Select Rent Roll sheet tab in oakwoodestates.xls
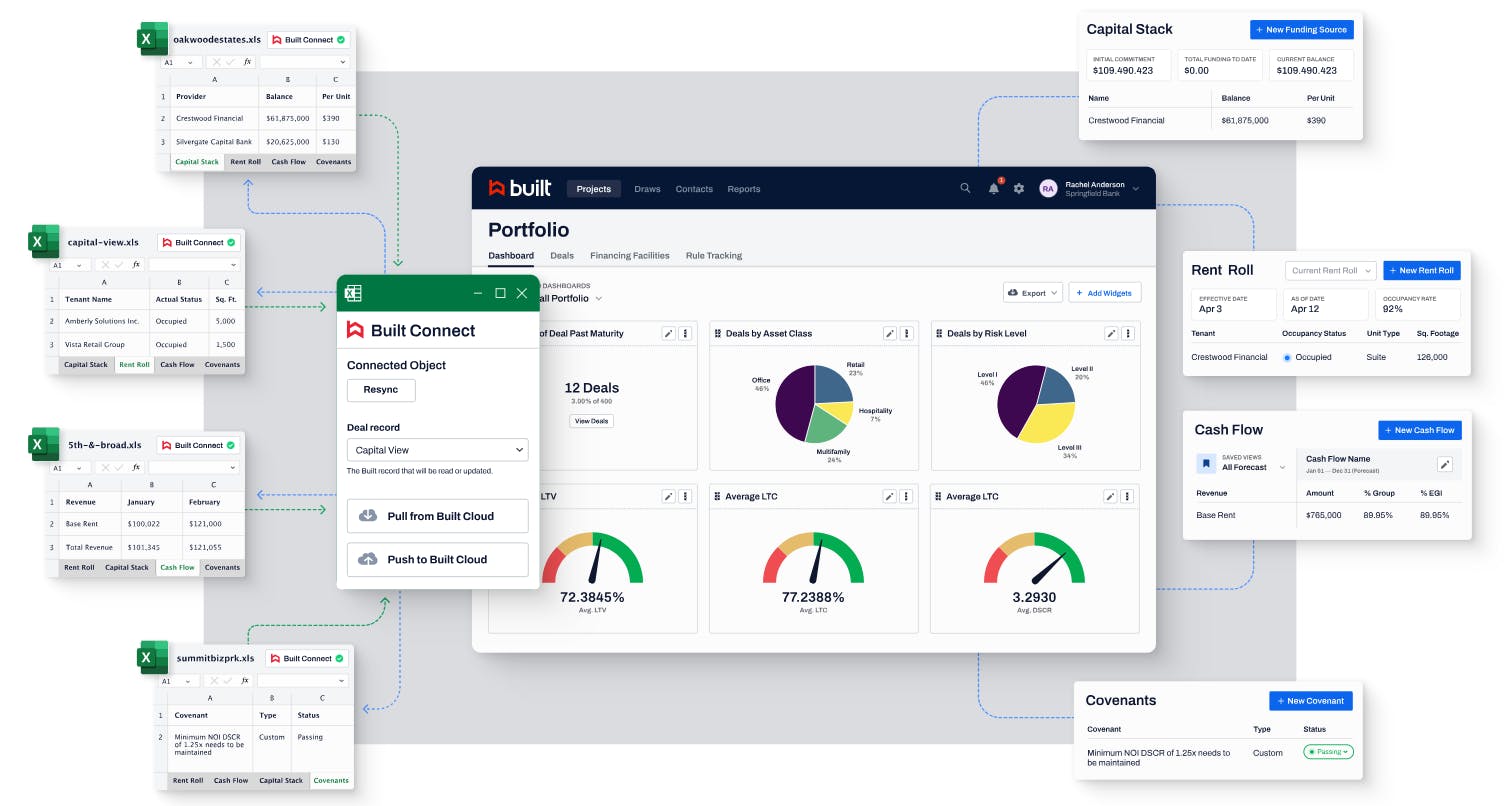The width and height of the screenshot is (1507, 806). [245, 162]
